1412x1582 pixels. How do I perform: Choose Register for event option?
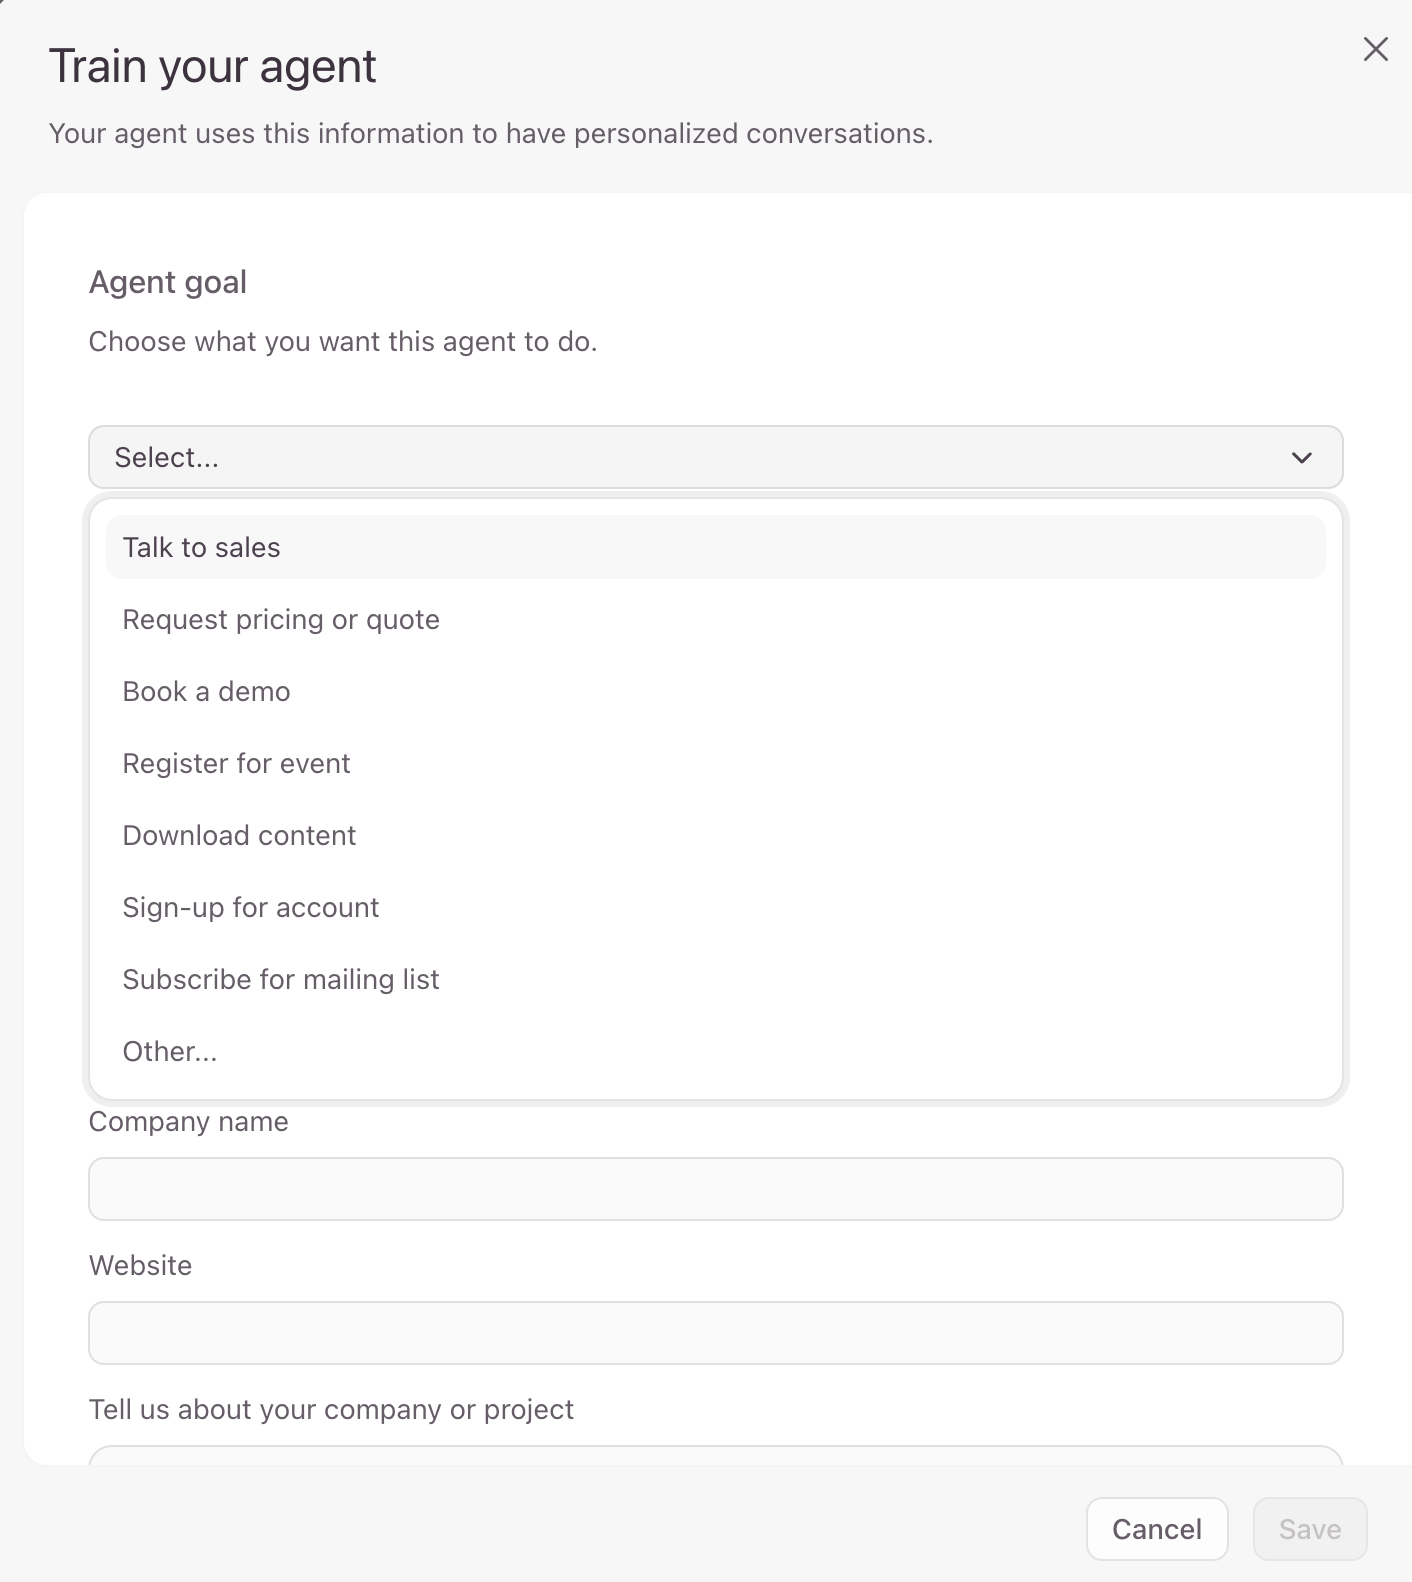236,764
